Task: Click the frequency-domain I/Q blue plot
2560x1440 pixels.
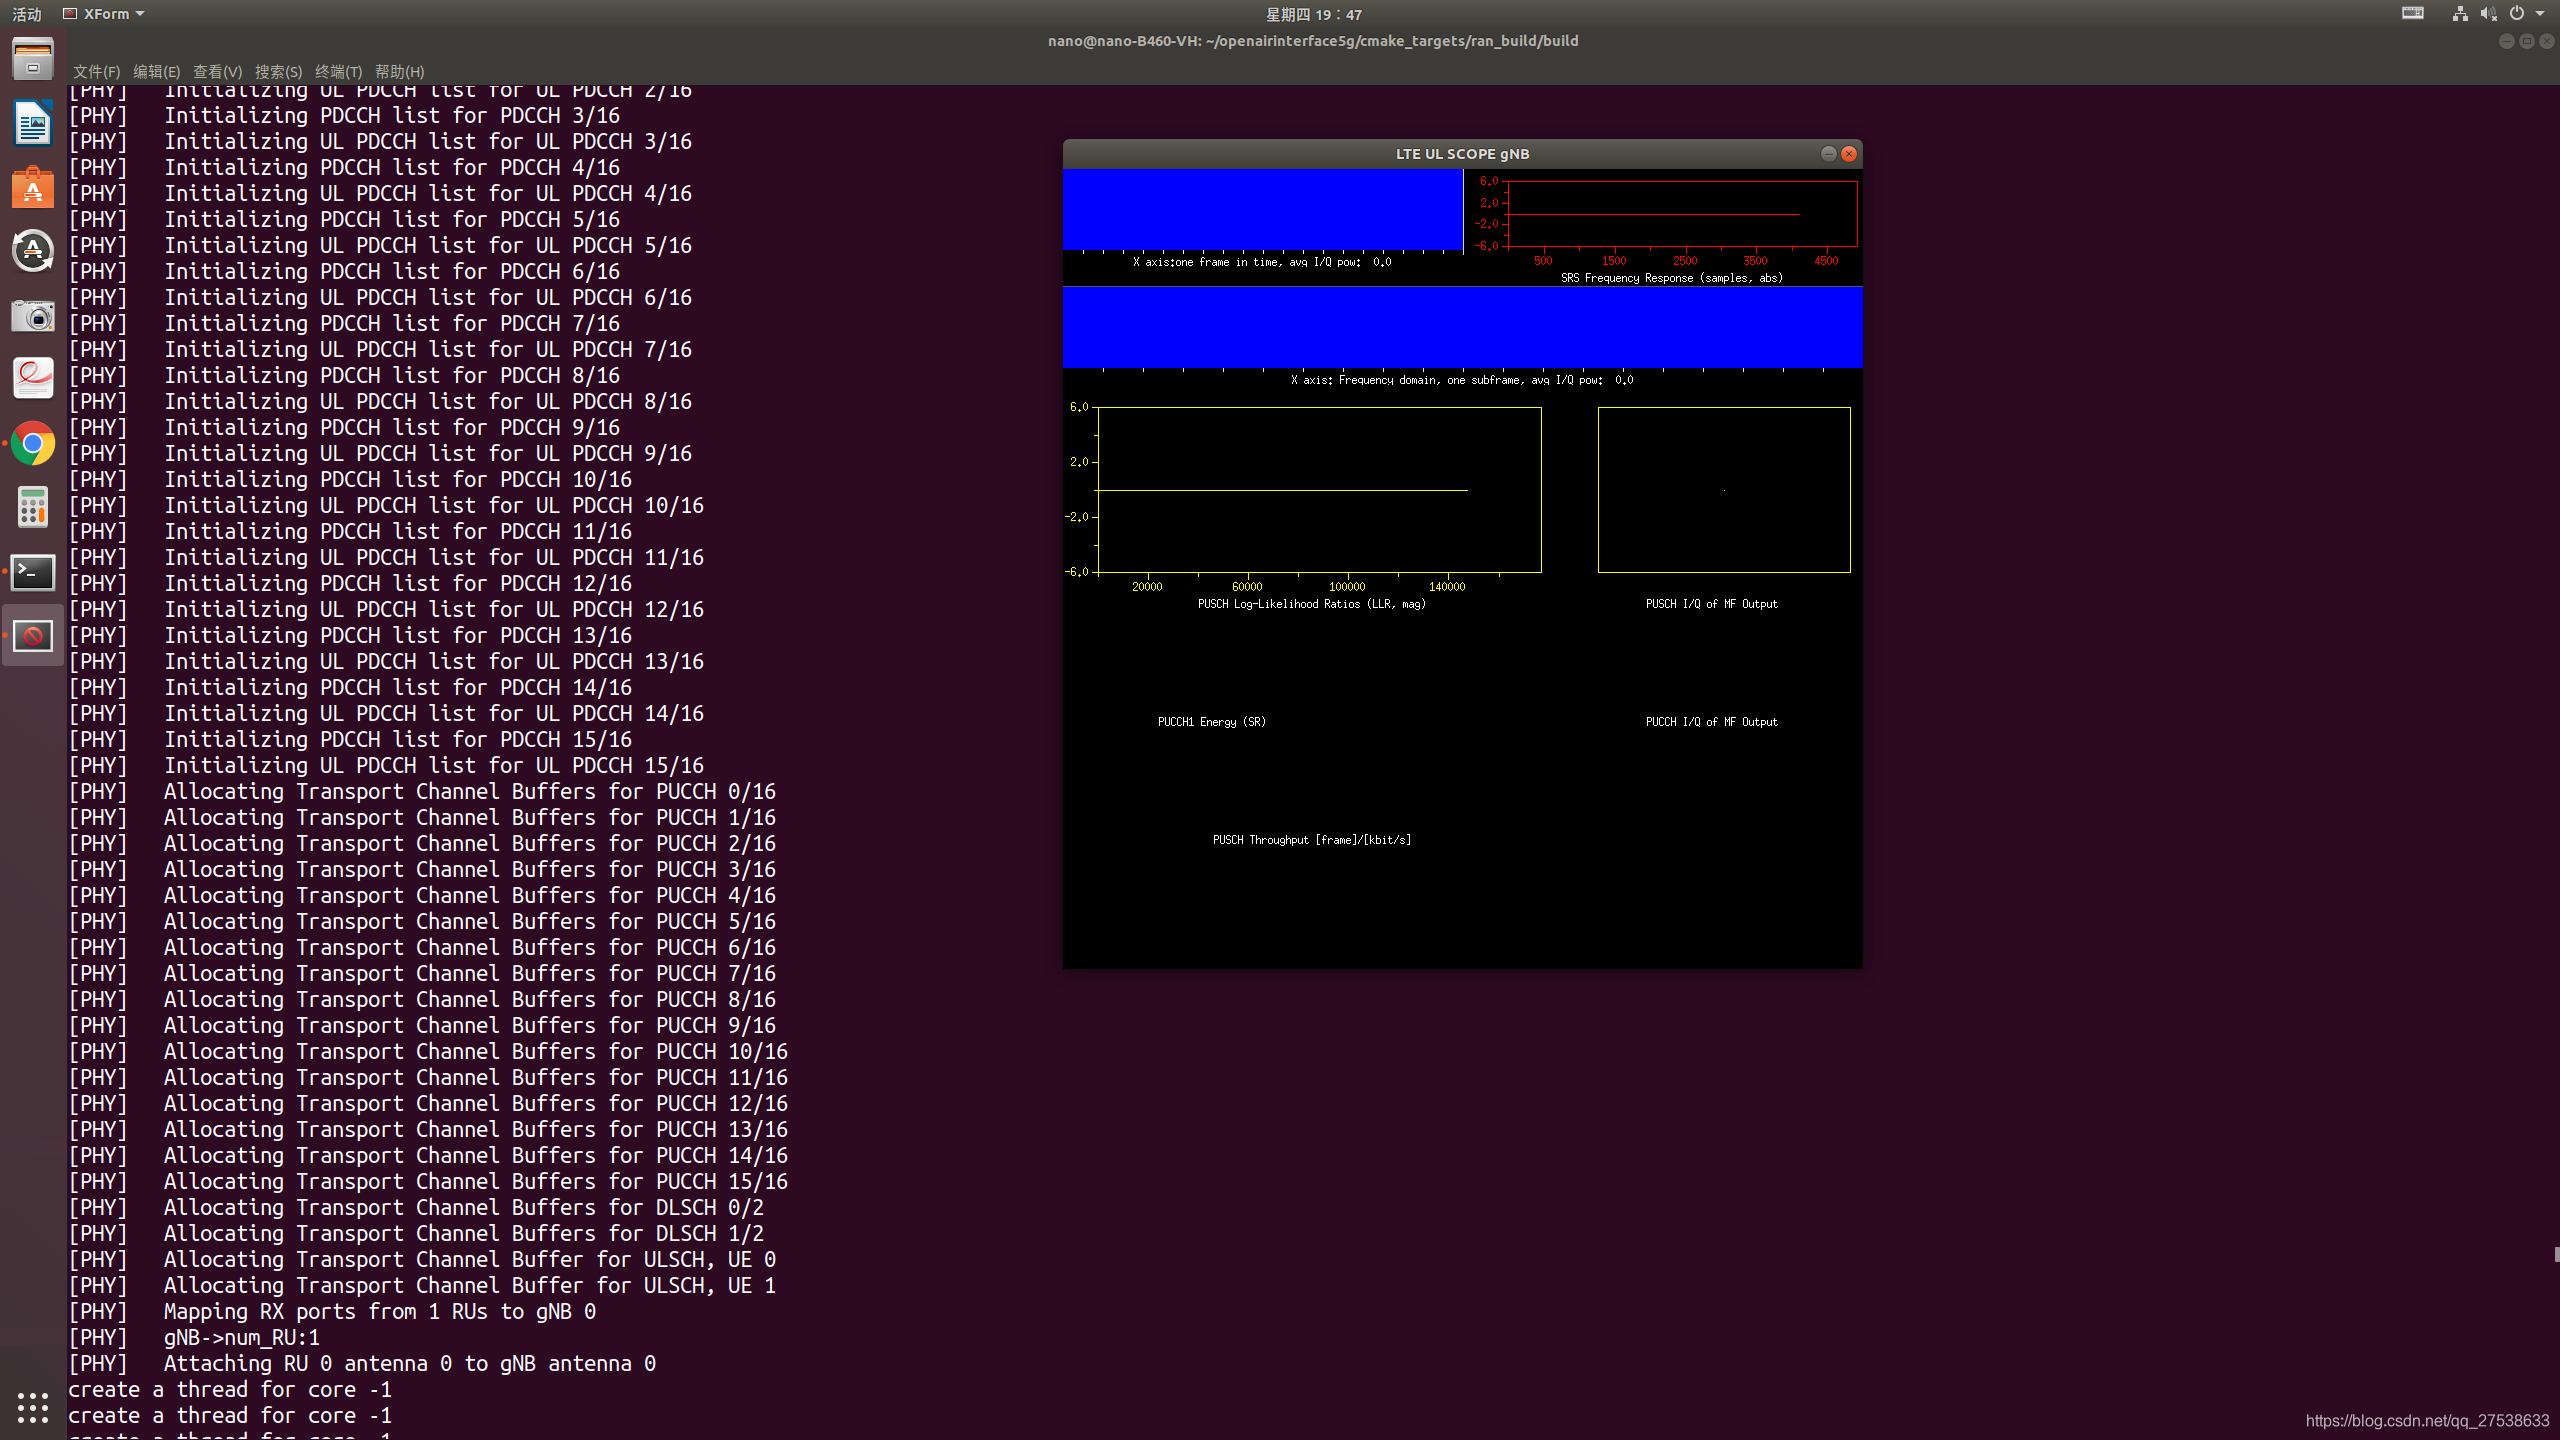Action: click(1462, 328)
